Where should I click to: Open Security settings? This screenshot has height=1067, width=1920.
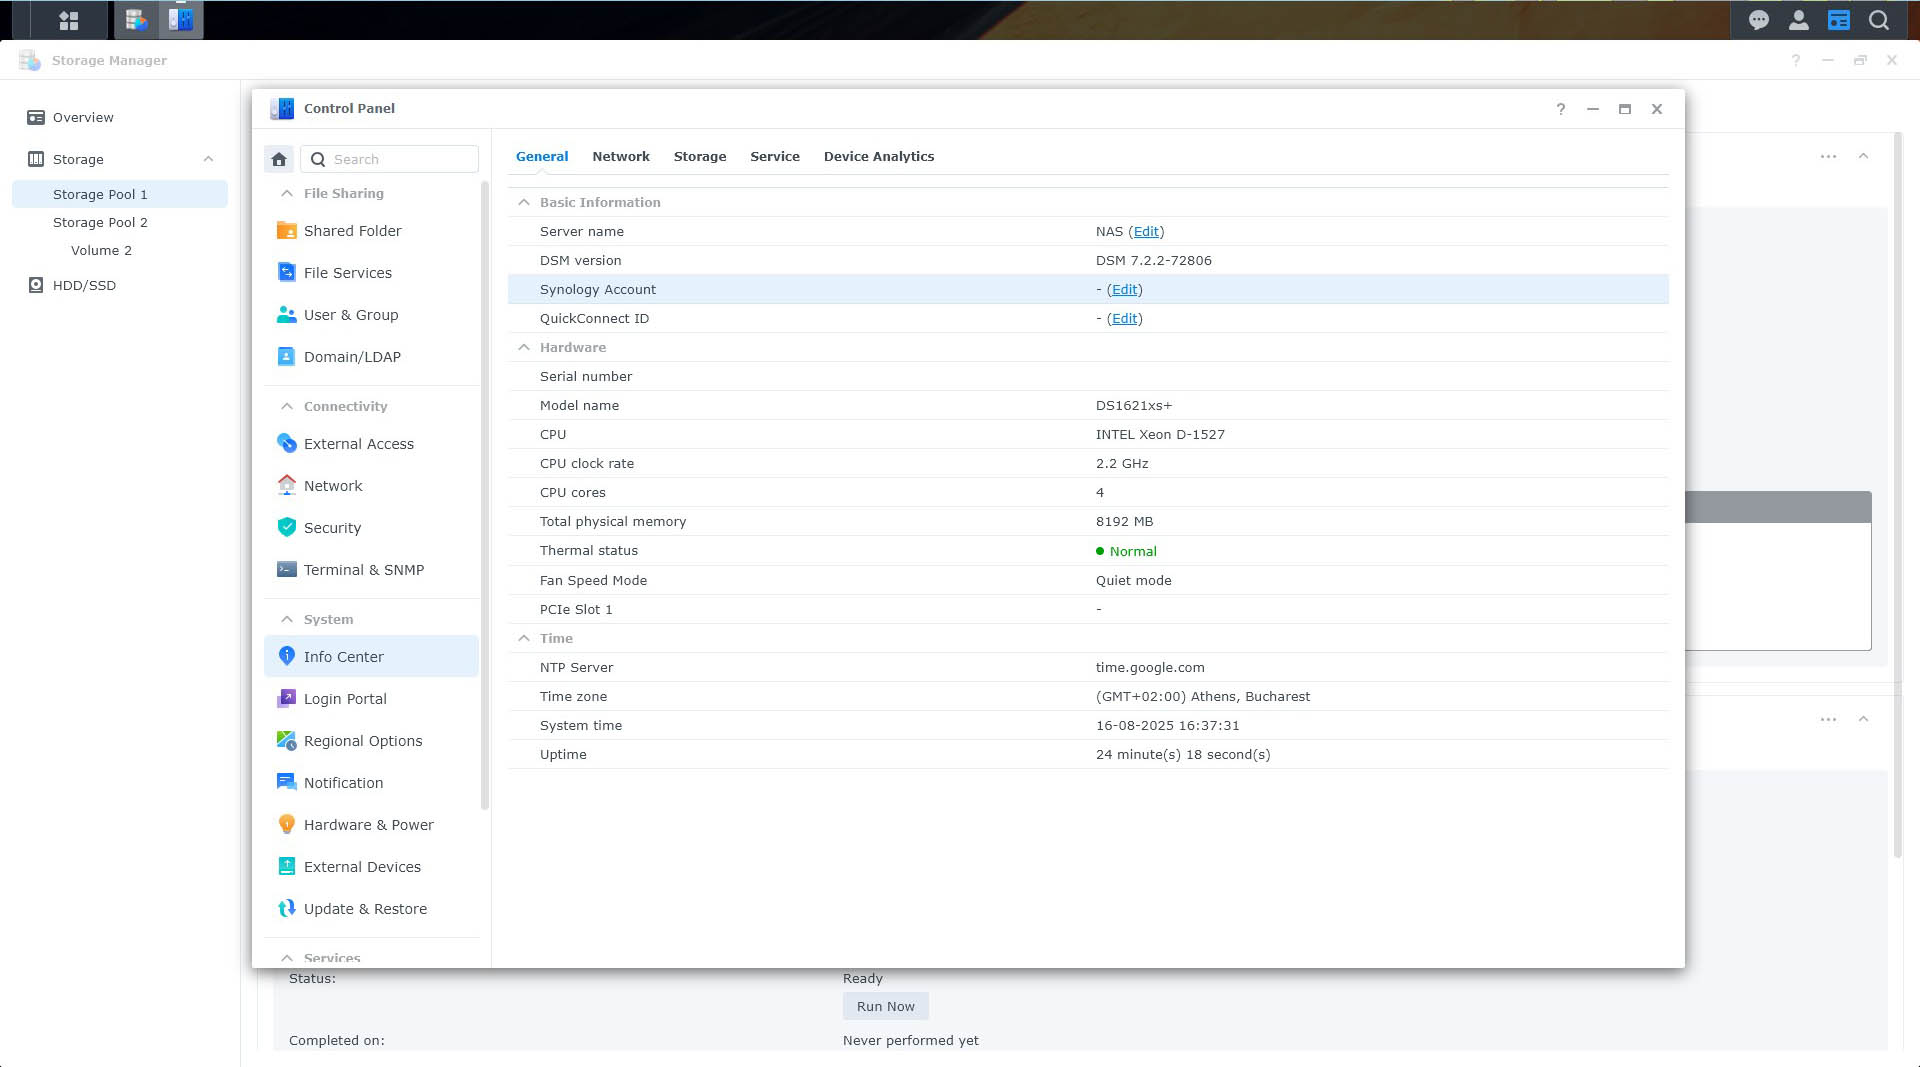[x=371, y=528]
